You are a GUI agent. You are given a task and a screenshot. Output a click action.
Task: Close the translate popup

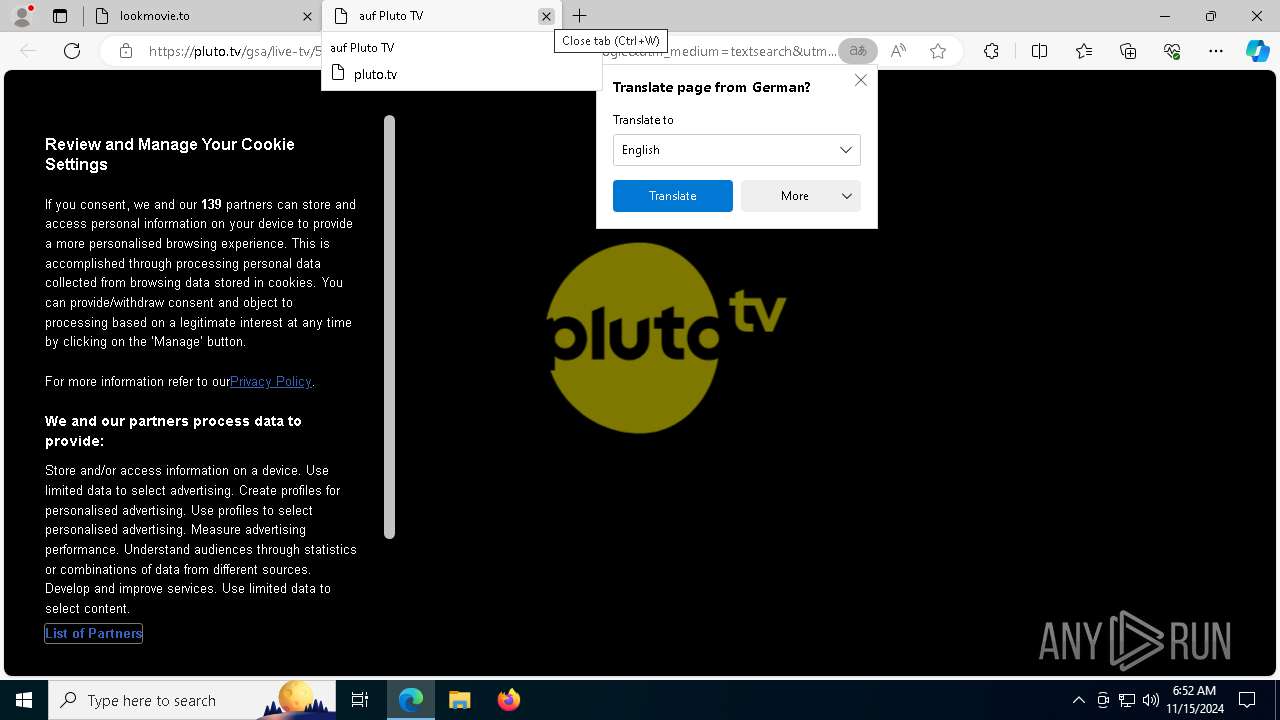click(x=861, y=80)
